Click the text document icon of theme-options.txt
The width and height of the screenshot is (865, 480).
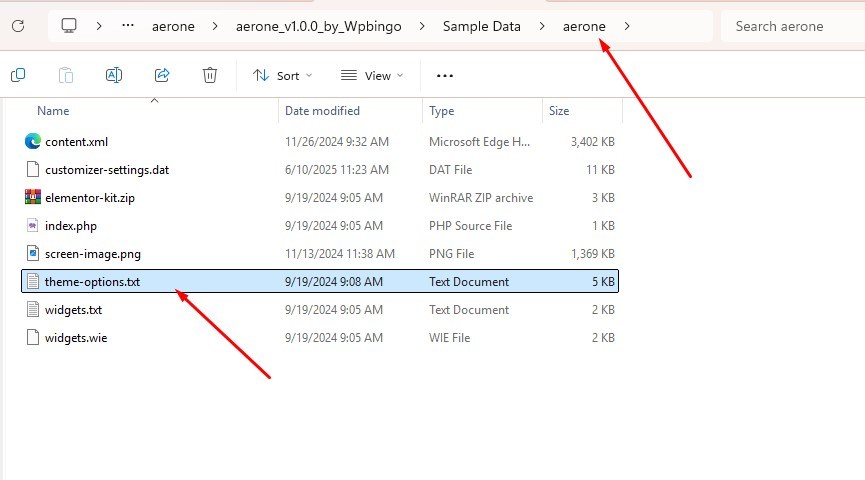(x=33, y=281)
